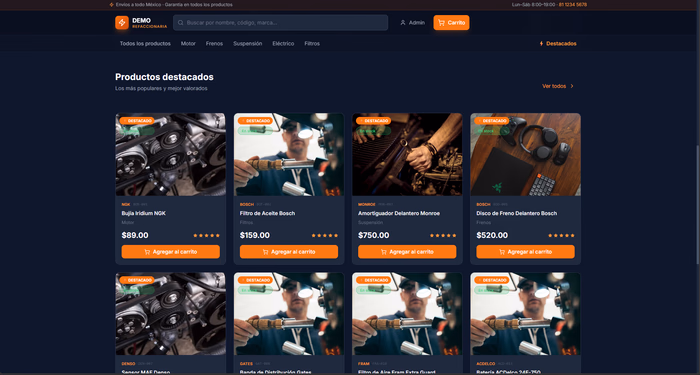Open the Fram product card image
700x375 pixels.
coord(407,314)
